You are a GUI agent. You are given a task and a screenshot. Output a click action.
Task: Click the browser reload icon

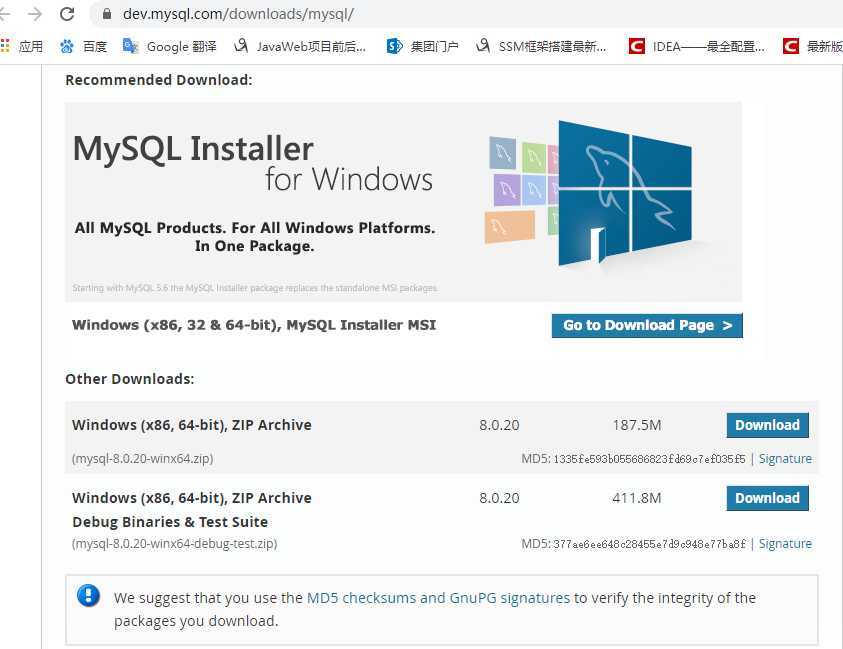coord(67,14)
